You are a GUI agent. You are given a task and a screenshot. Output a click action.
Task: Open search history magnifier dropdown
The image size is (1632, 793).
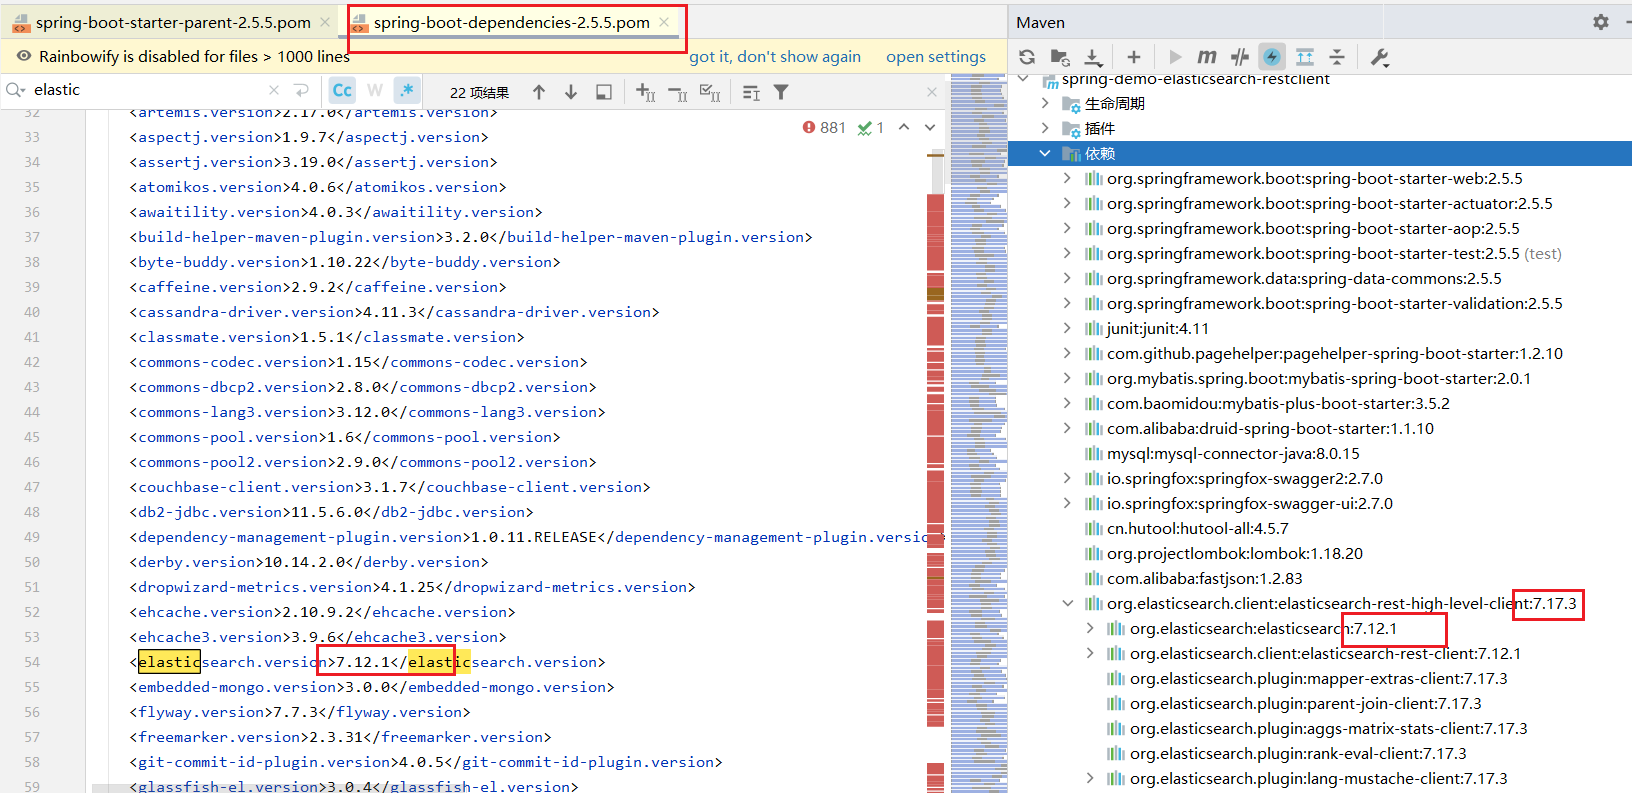pos(16,90)
